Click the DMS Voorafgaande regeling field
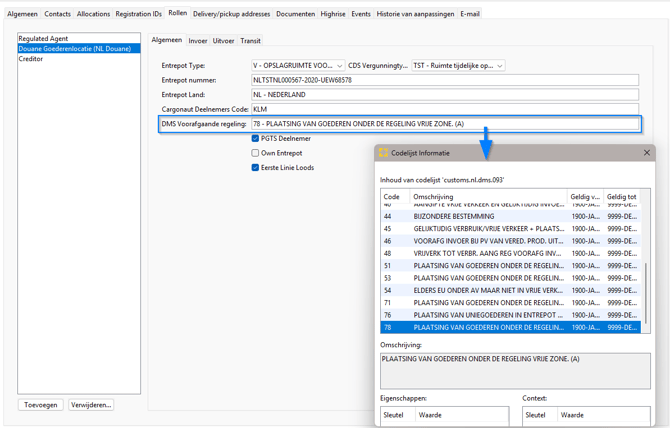The height and width of the screenshot is (428, 670). pyautogui.click(x=445, y=124)
